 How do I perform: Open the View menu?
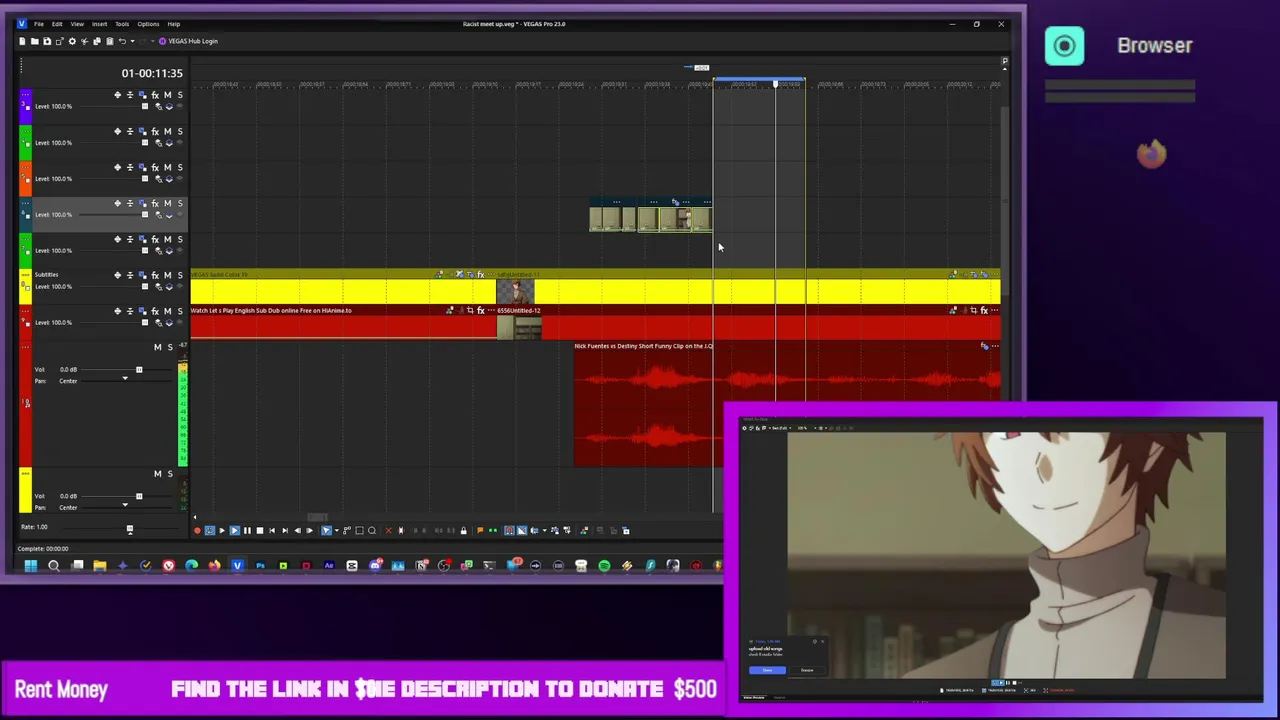(77, 24)
